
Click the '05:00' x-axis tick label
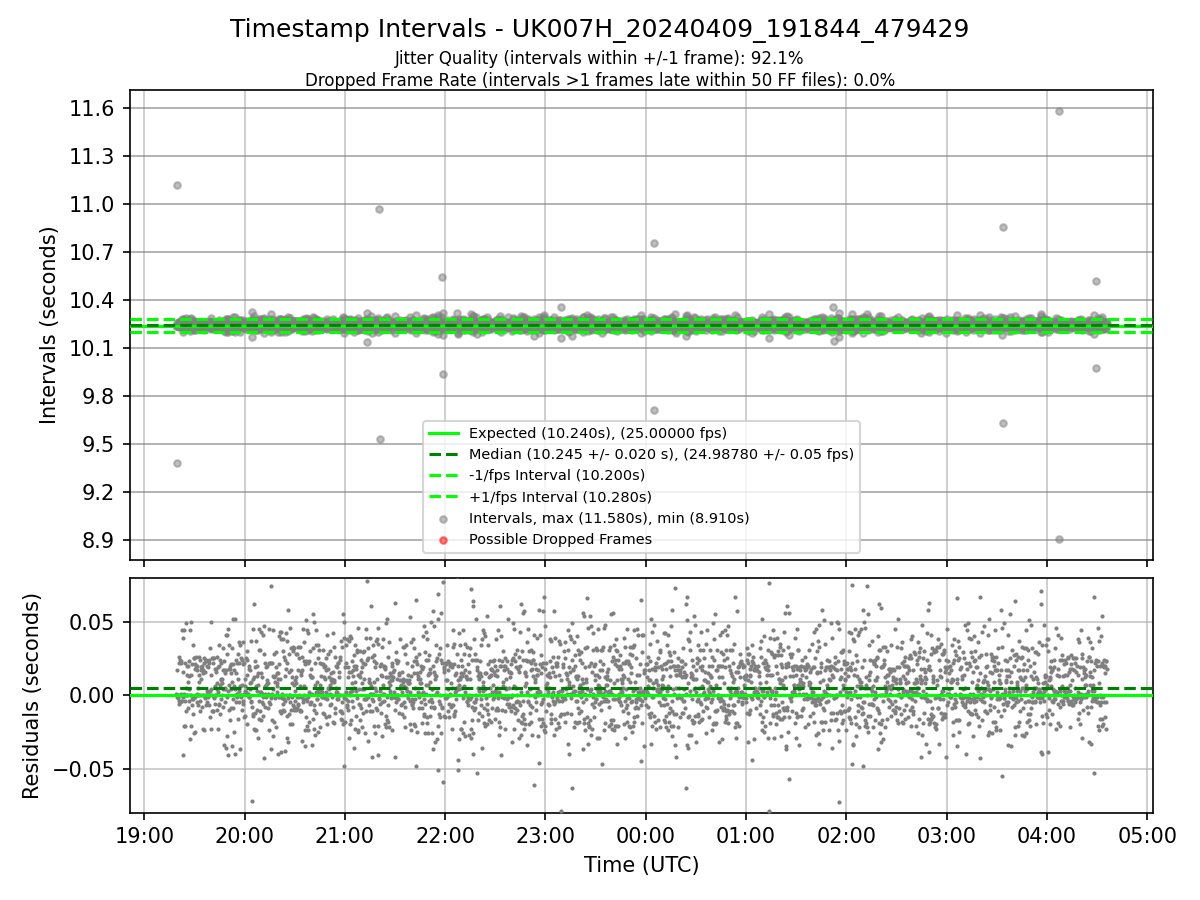click(x=1147, y=836)
